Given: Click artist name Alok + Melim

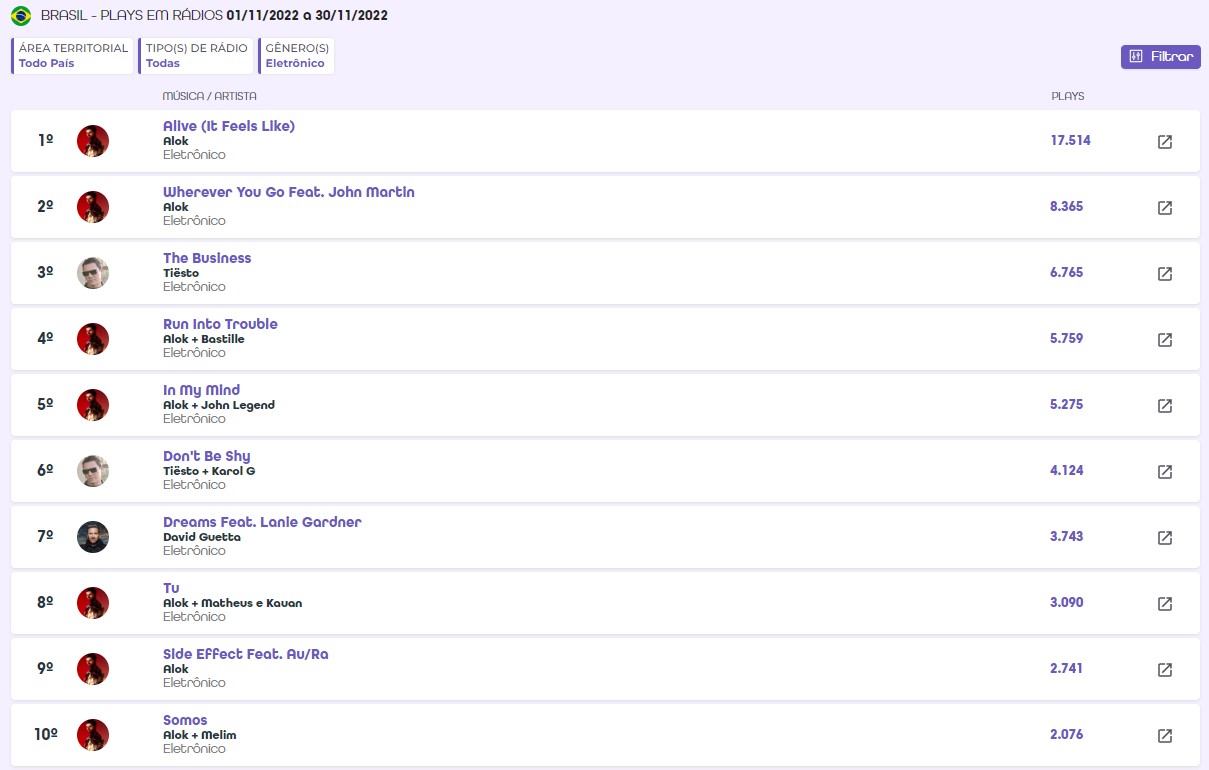Looking at the screenshot, I should tap(200, 735).
